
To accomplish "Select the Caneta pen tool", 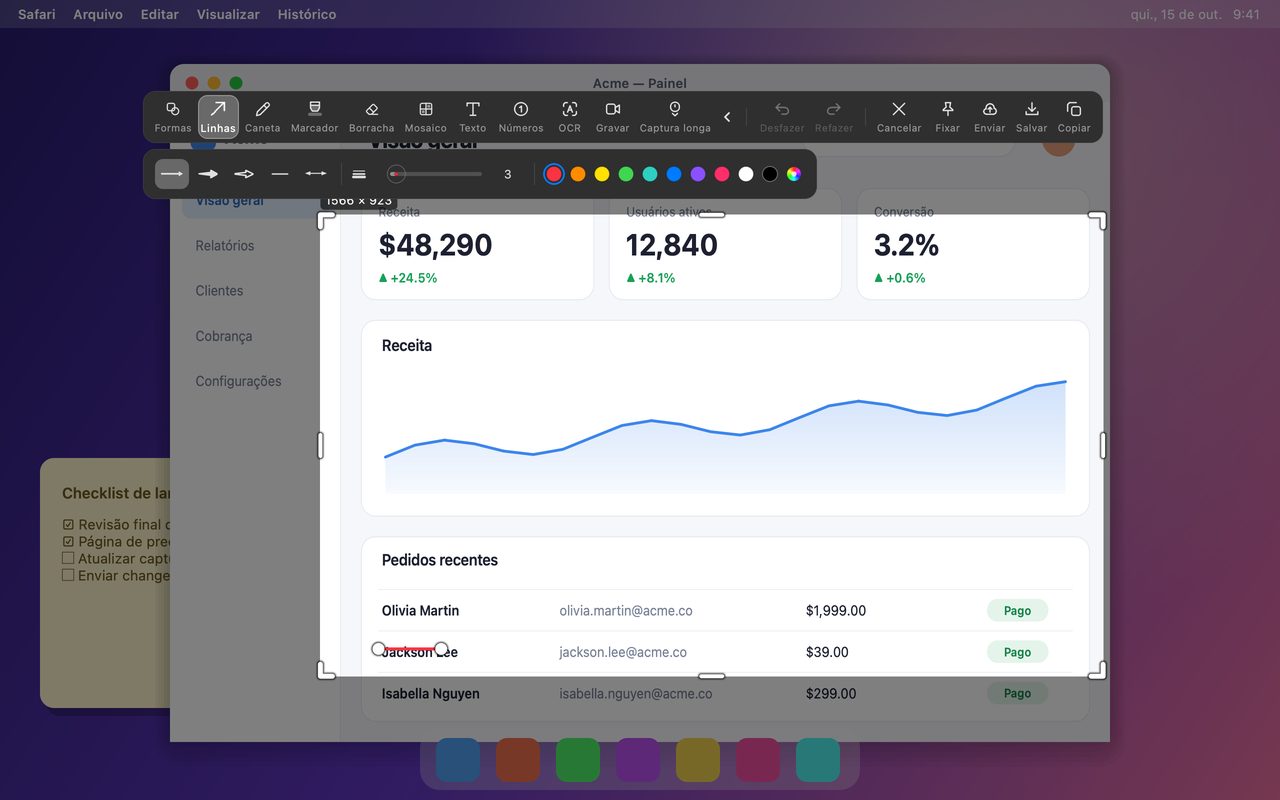I will click(x=262, y=117).
